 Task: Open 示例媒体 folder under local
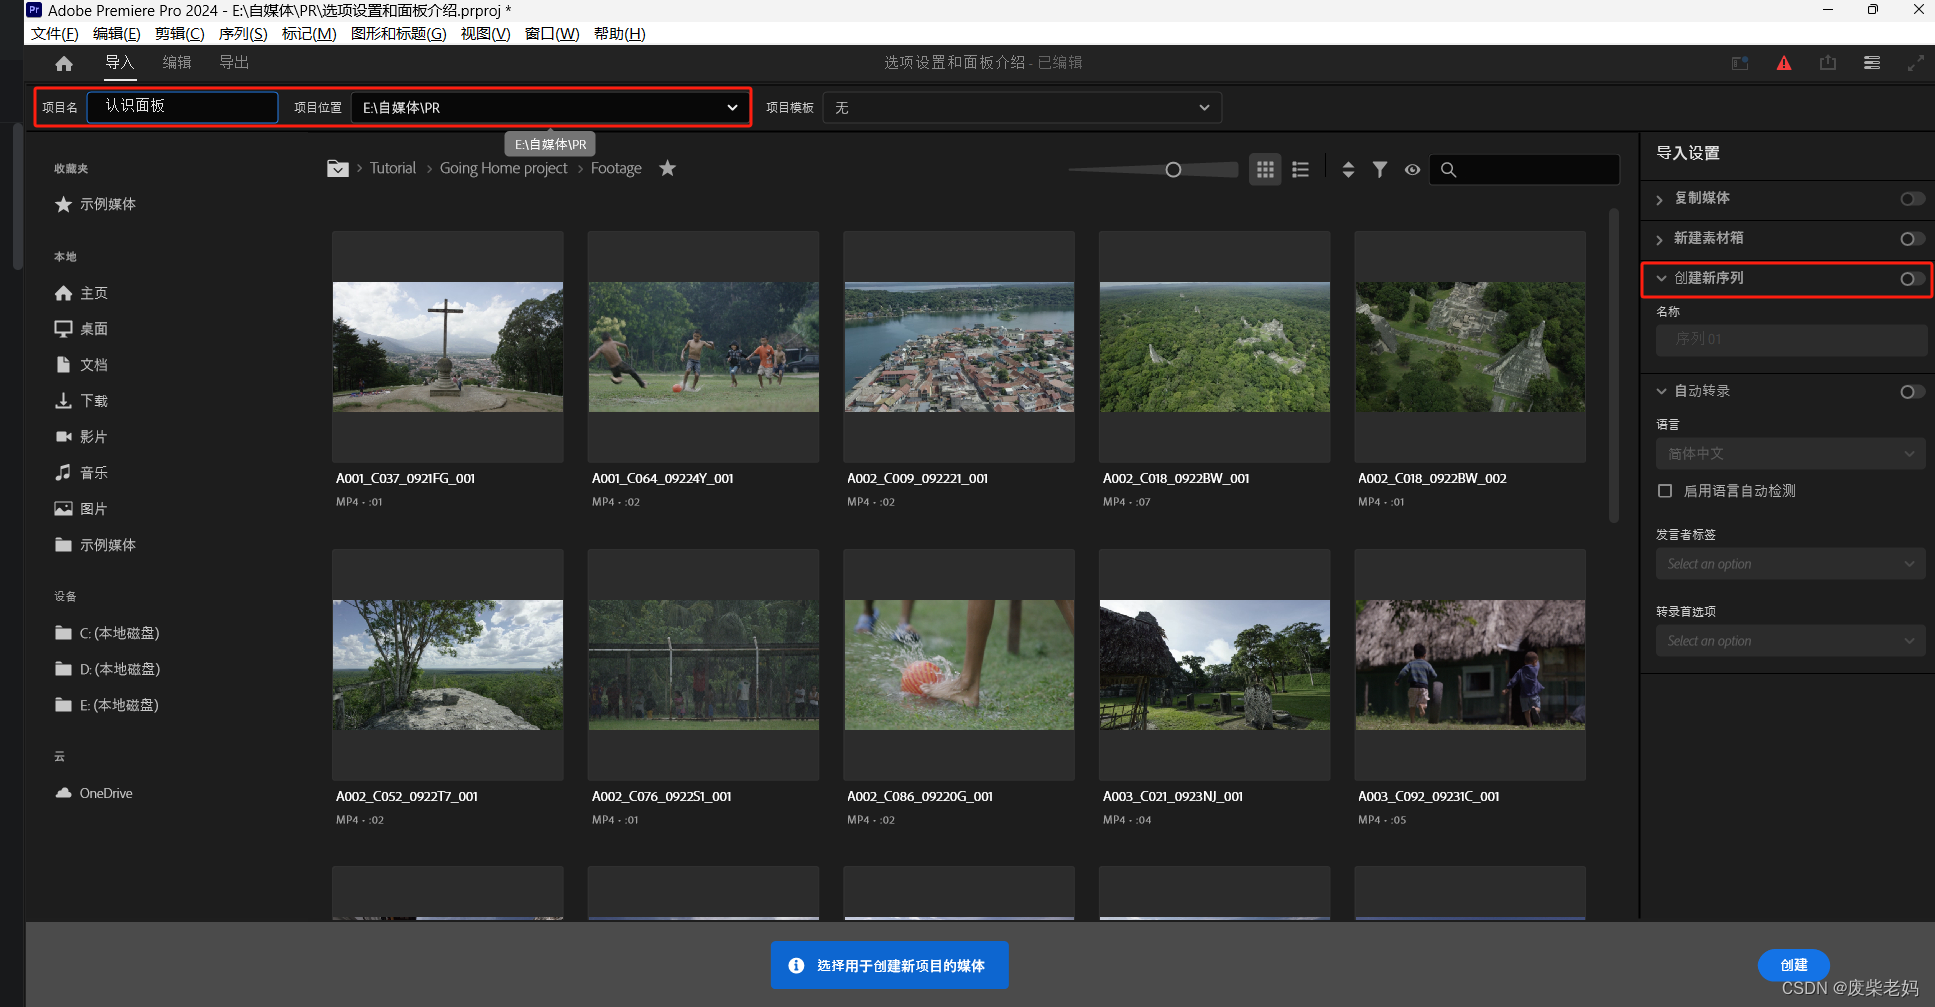(96, 545)
